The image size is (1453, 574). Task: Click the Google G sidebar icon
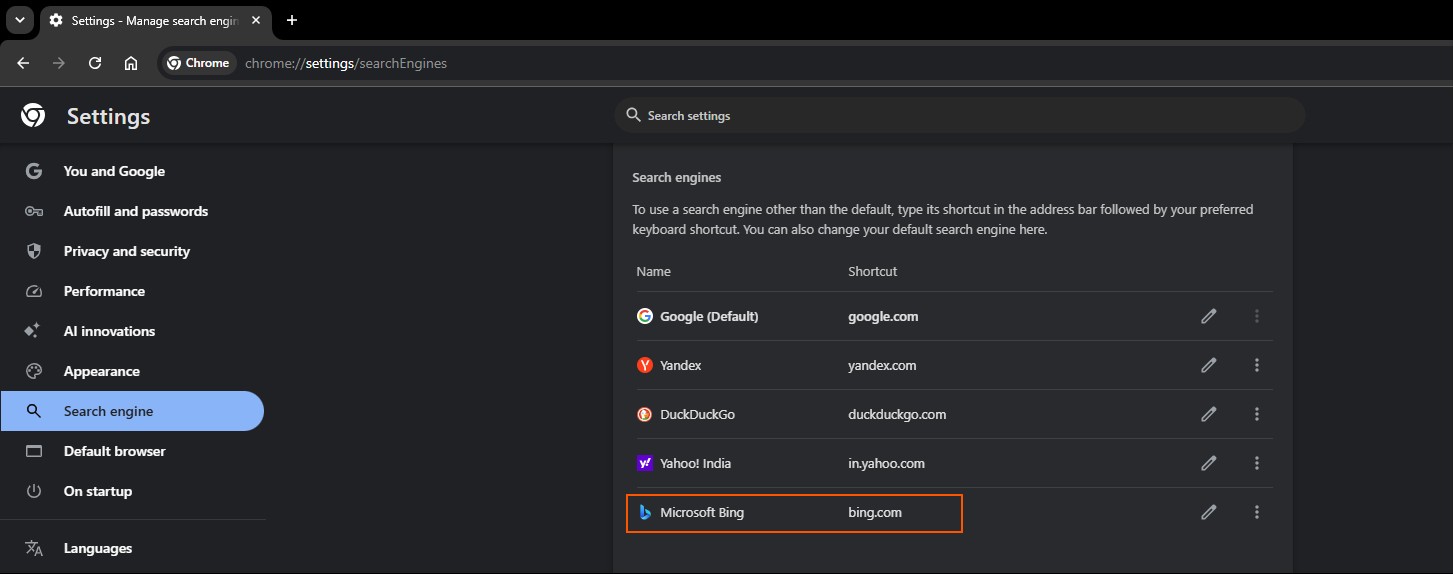pyautogui.click(x=34, y=171)
